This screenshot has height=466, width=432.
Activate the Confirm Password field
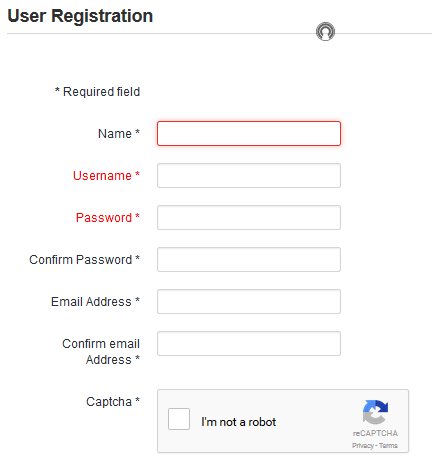click(x=249, y=260)
